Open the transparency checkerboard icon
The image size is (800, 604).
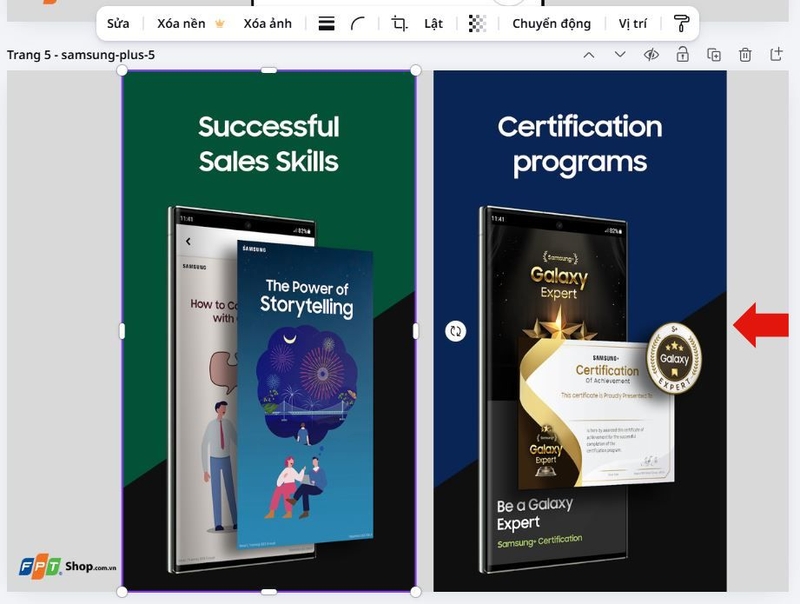(477, 23)
